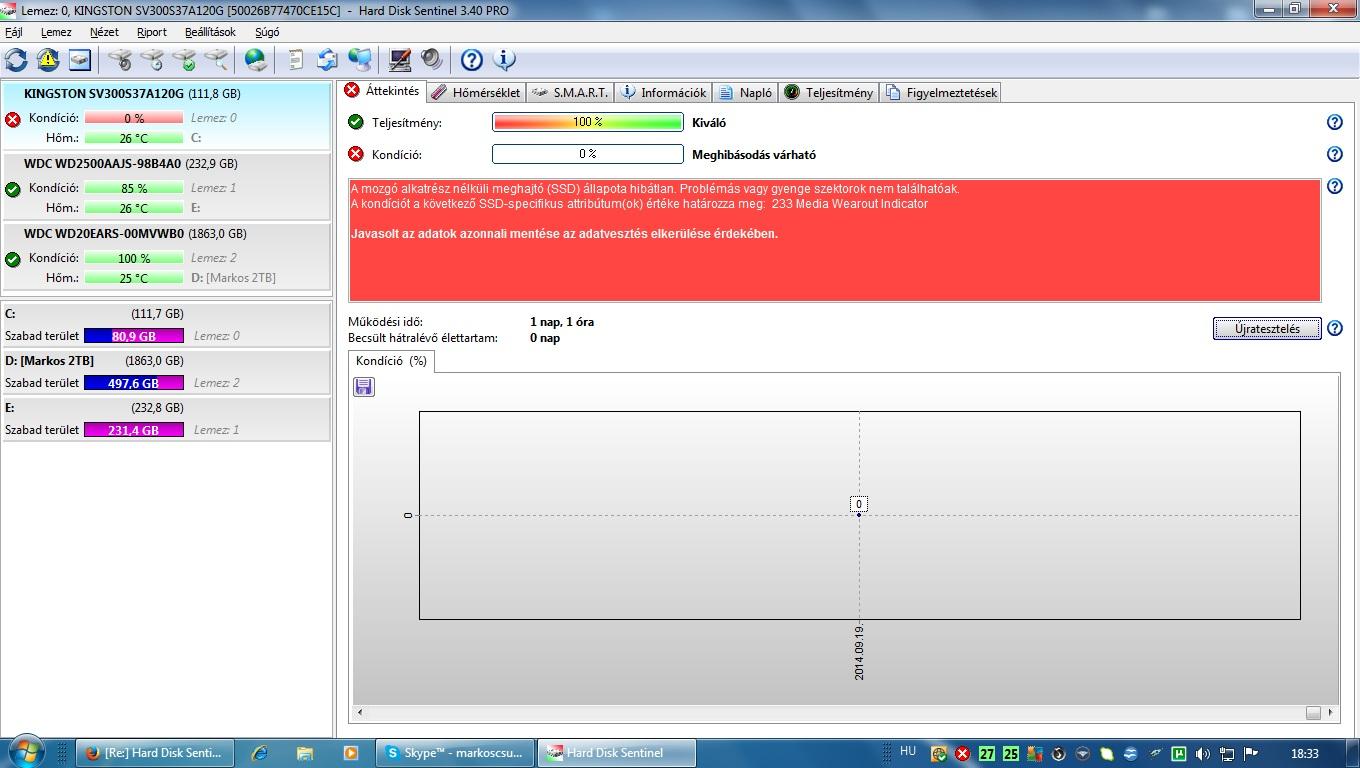The height and width of the screenshot is (768, 1360).
Task: Select the WDC WD20EARS-00MVWB0 disk
Action: tap(166, 256)
